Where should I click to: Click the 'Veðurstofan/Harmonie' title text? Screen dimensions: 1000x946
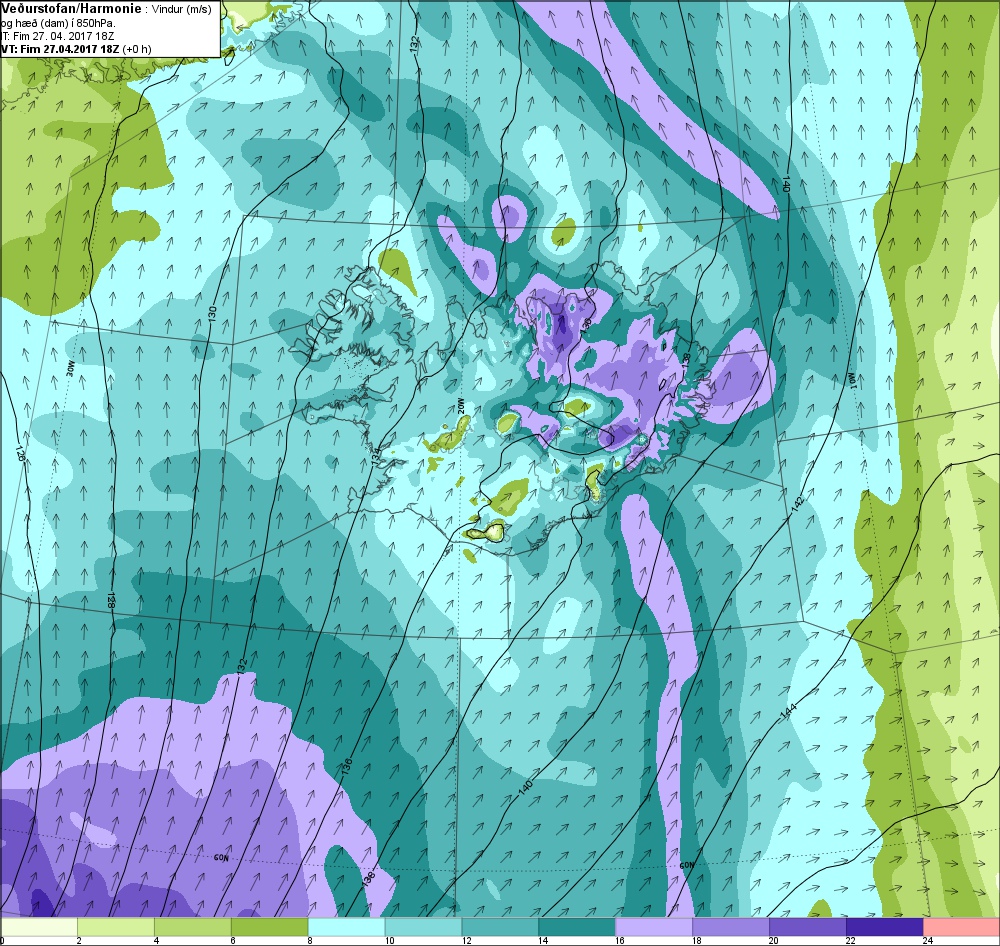click(72, 9)
